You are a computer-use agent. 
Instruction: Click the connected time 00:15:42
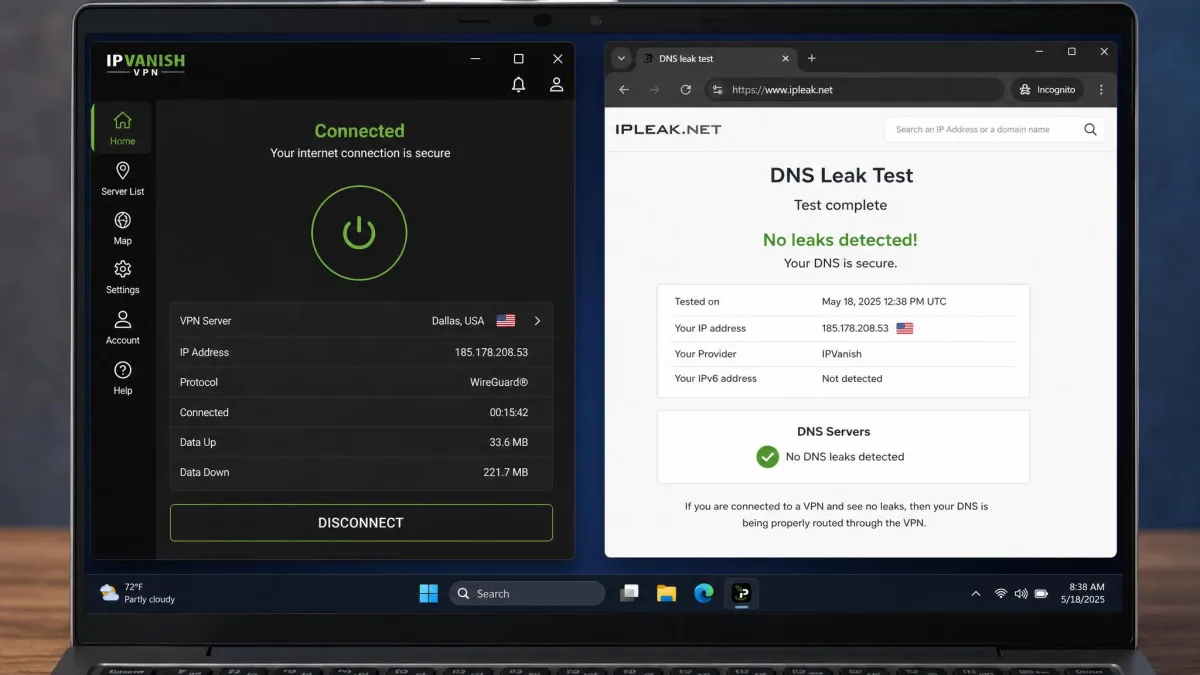coord(509,412)
